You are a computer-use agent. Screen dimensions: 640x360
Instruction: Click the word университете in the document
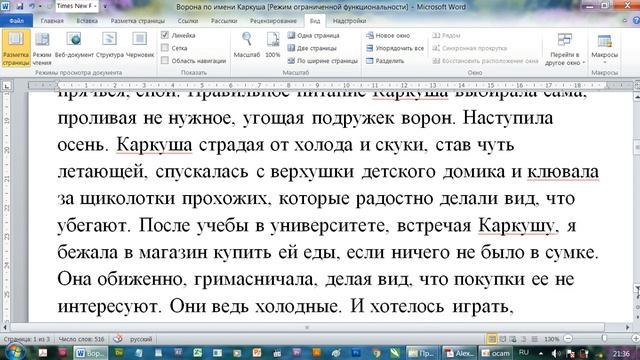(328, 225)
